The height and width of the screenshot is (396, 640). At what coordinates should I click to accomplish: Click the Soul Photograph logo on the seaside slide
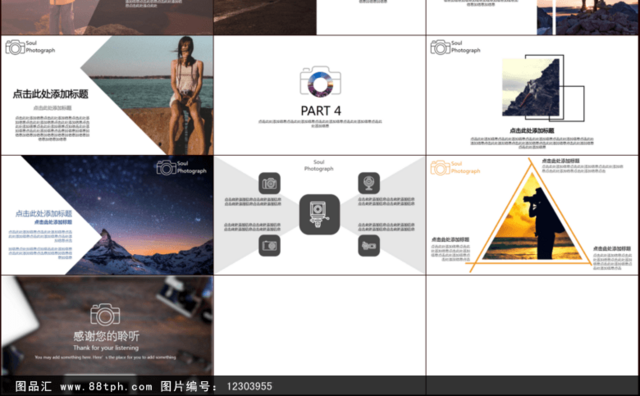click(x=30, y=47)
